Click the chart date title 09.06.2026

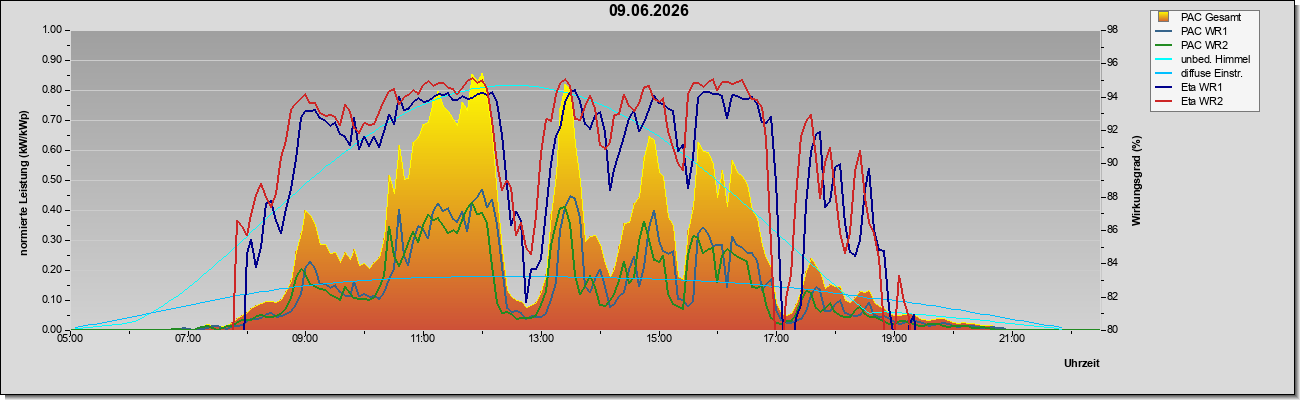tap(649, 11)
